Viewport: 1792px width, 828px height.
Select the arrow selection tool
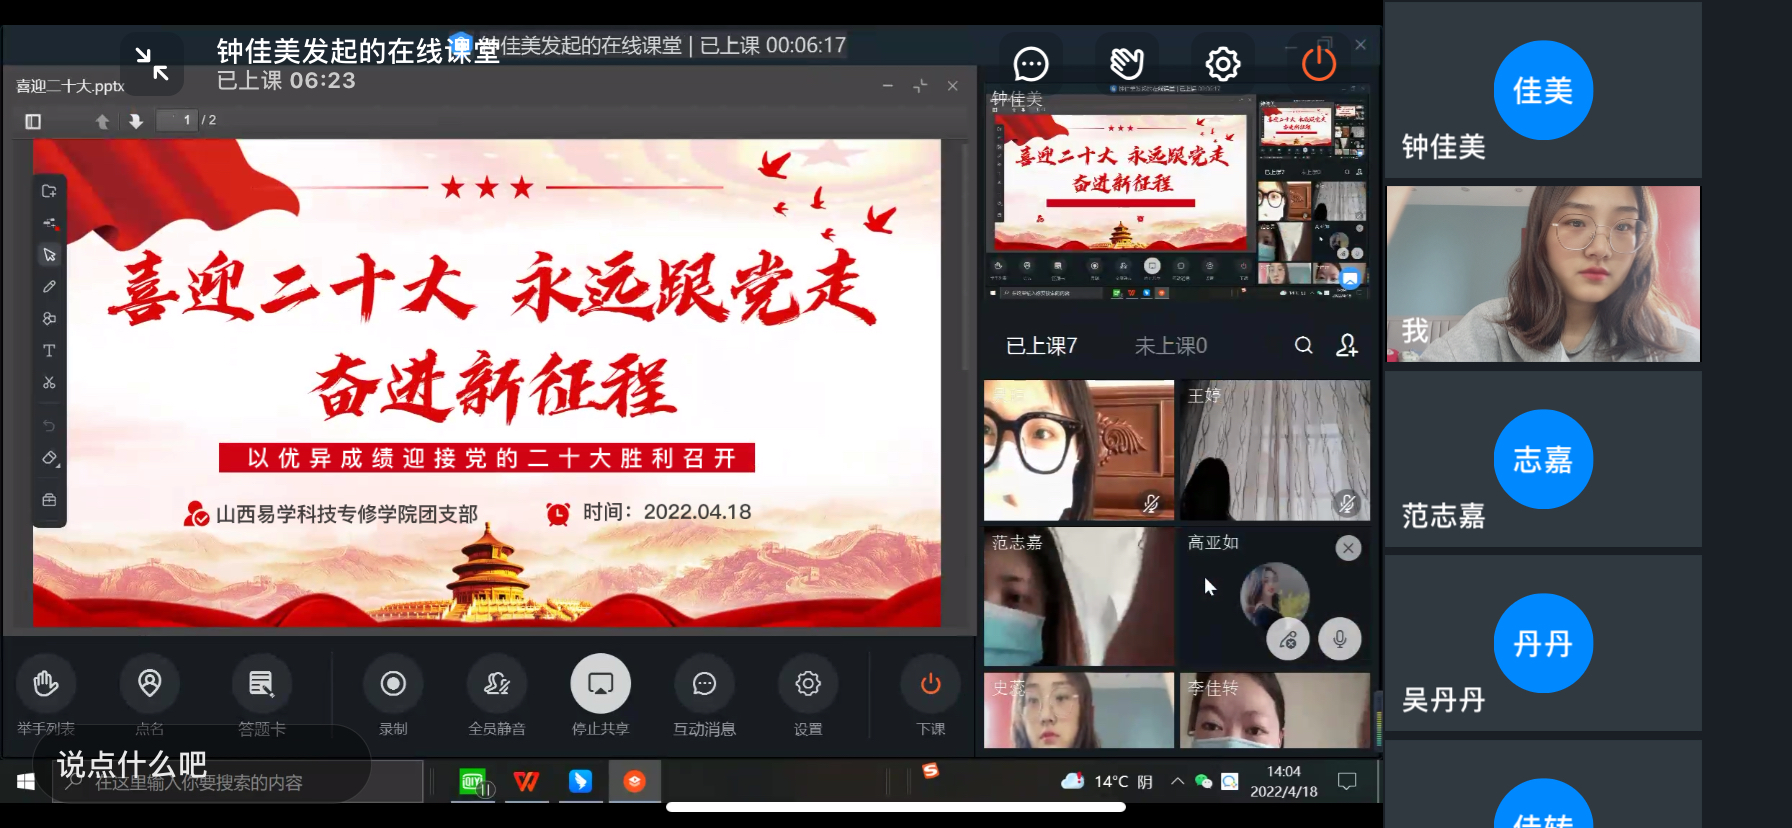tap(49, 255)
